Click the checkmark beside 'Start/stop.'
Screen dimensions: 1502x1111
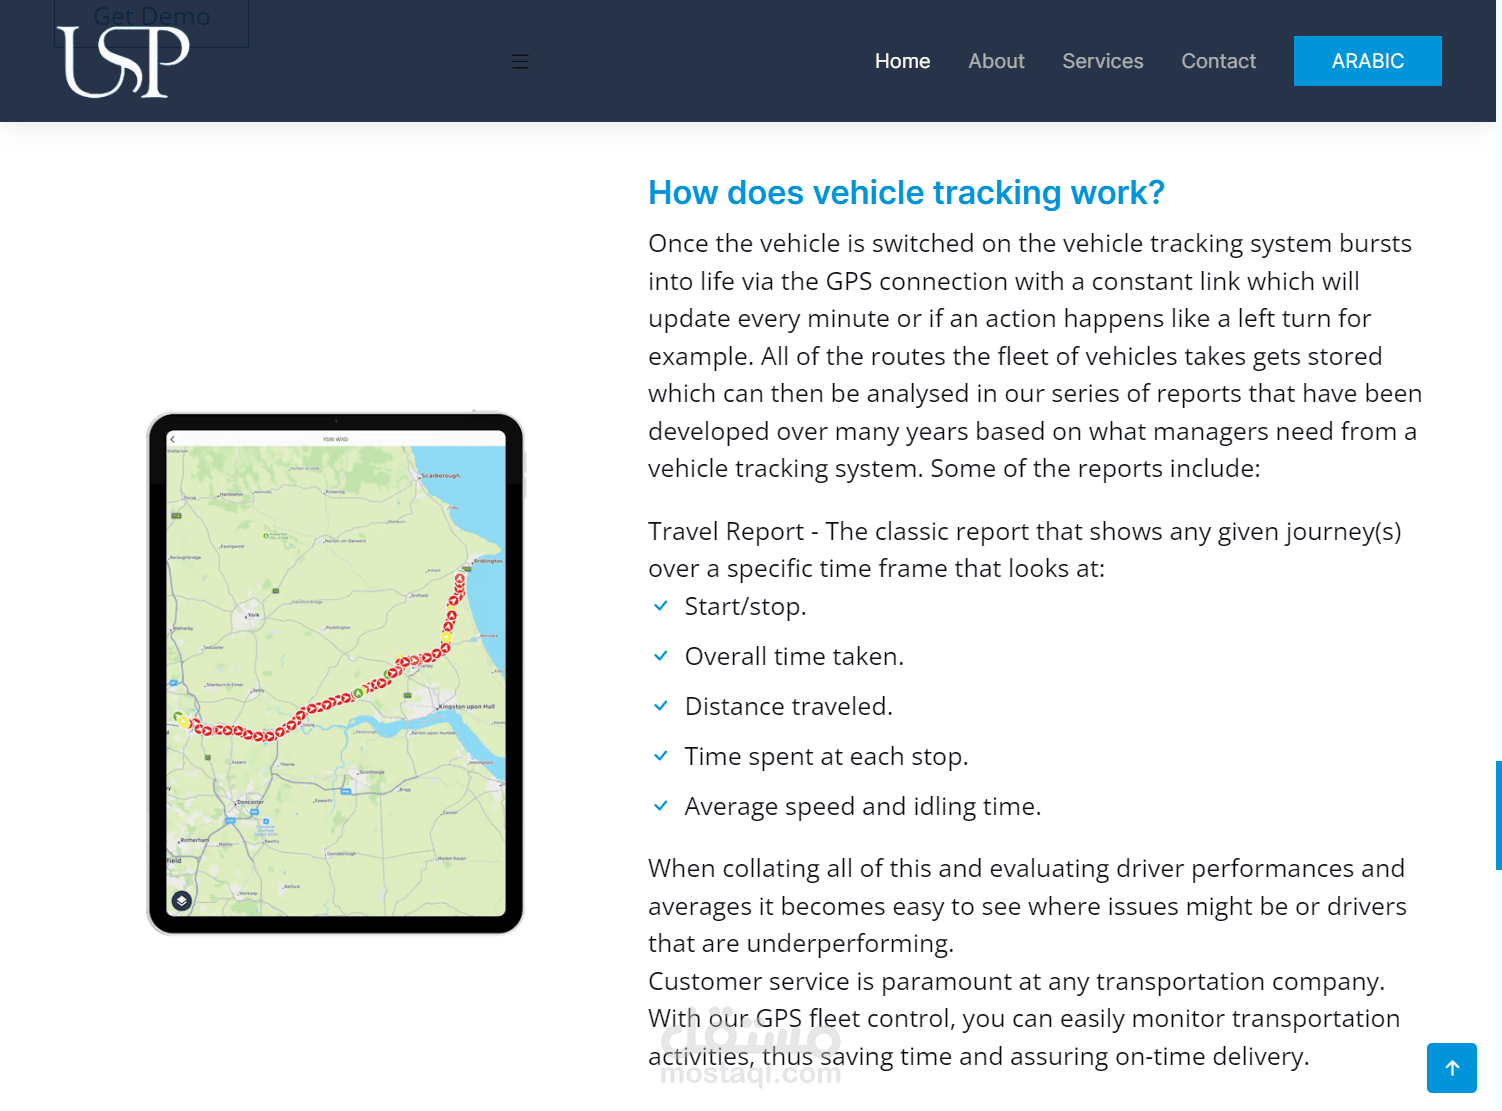pos(661,606)
